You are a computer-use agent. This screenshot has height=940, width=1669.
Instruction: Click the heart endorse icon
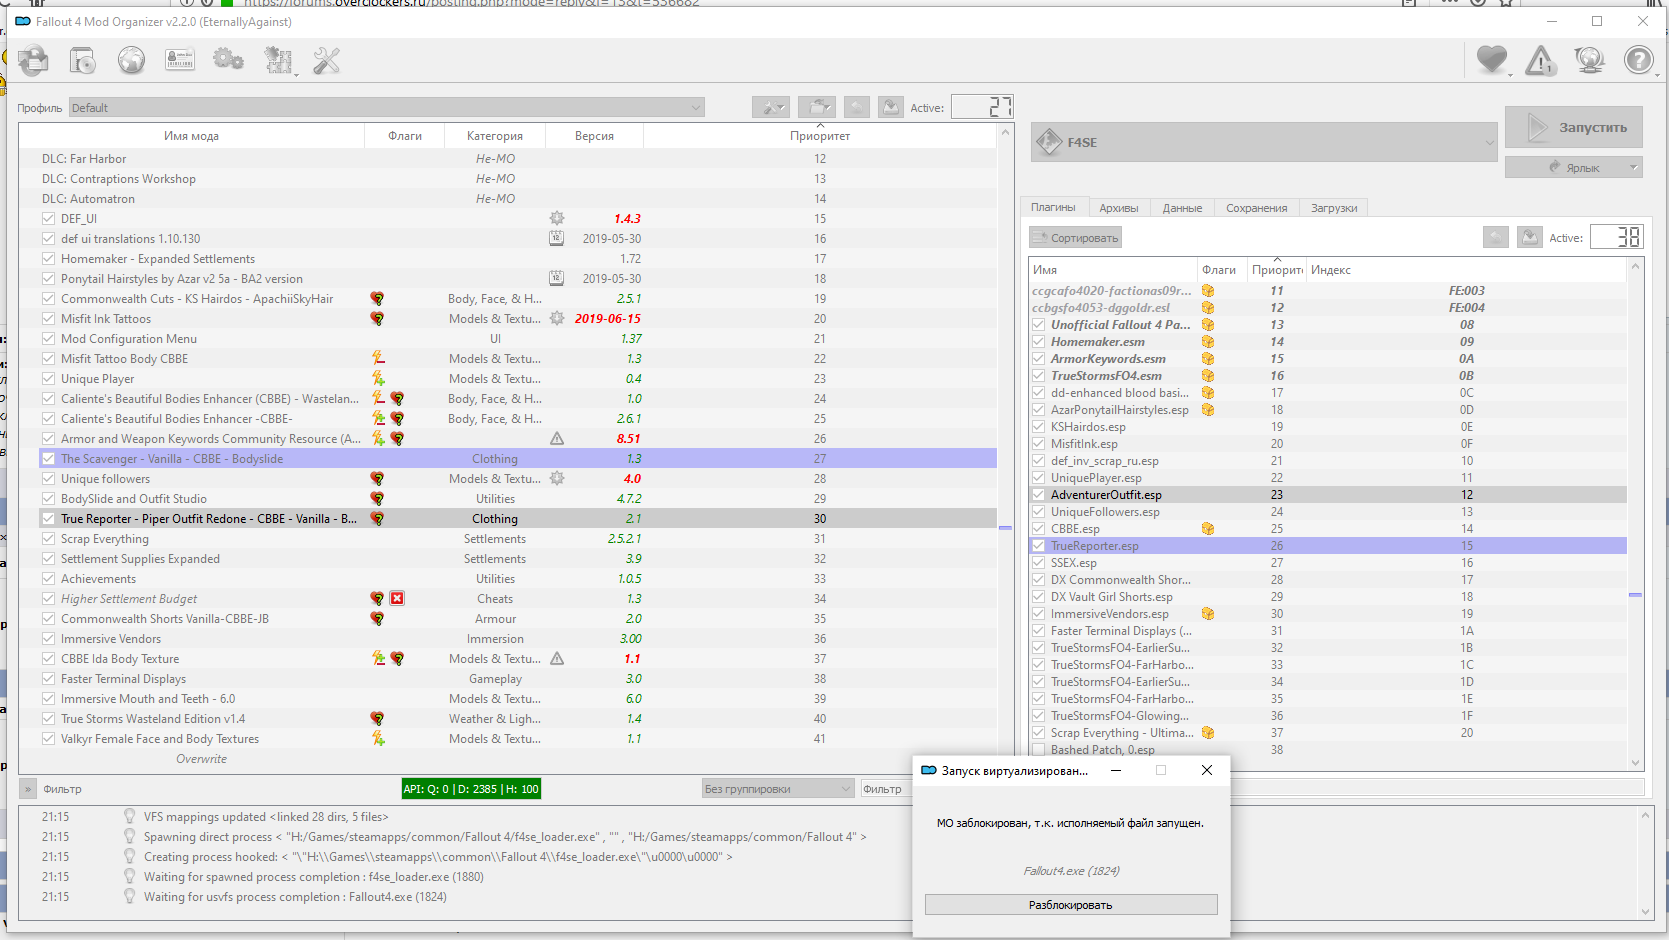[x=1492, y=61]
